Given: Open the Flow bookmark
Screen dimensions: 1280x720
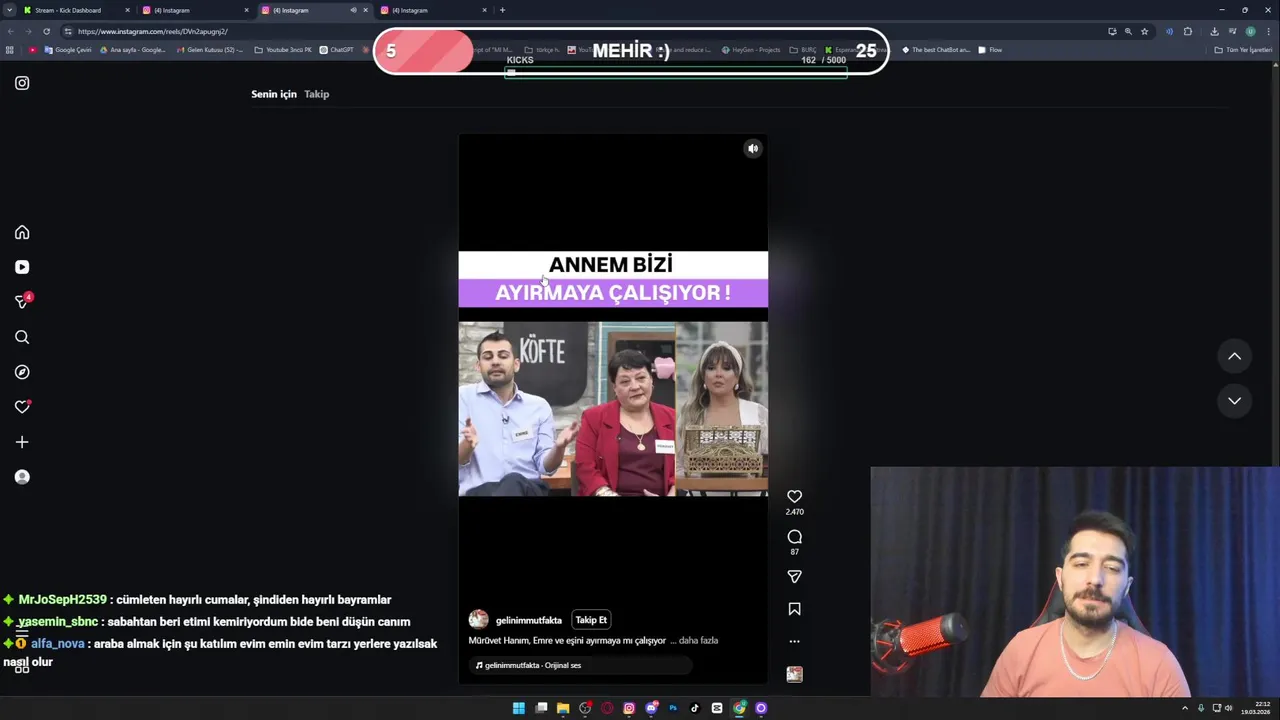Looking at the screenshot, I should 990,50.
